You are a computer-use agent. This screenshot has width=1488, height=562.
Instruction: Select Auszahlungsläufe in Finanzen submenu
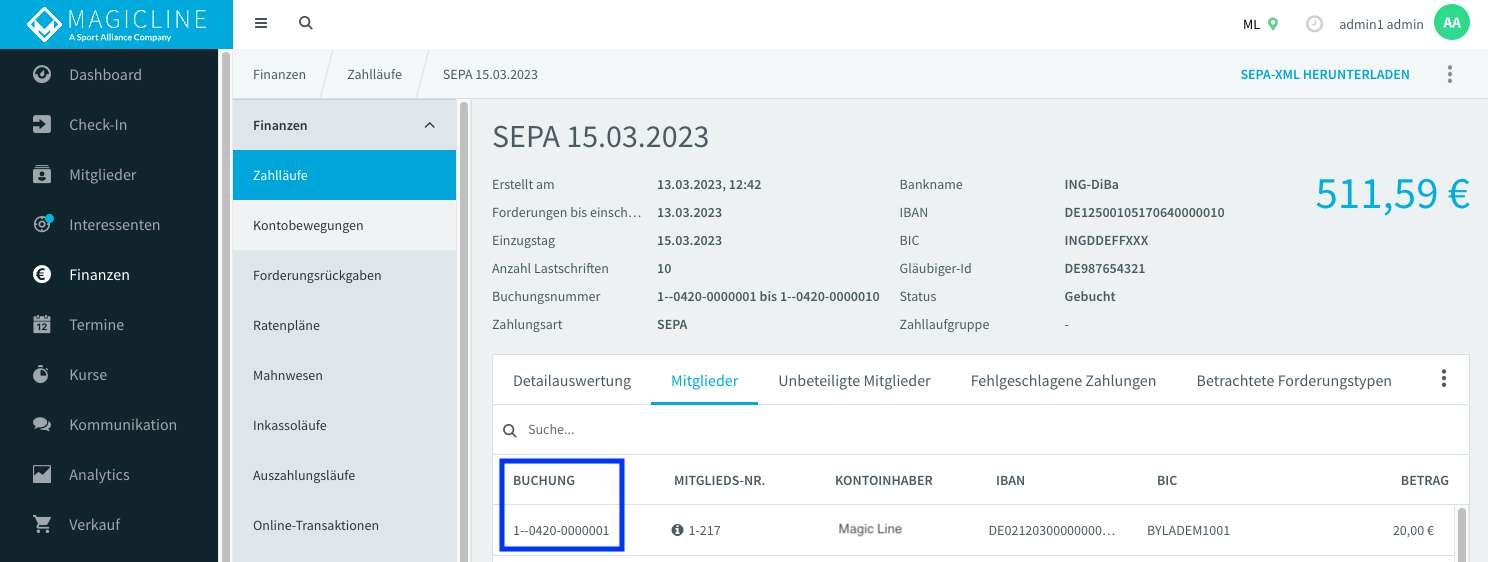(344, 475)
